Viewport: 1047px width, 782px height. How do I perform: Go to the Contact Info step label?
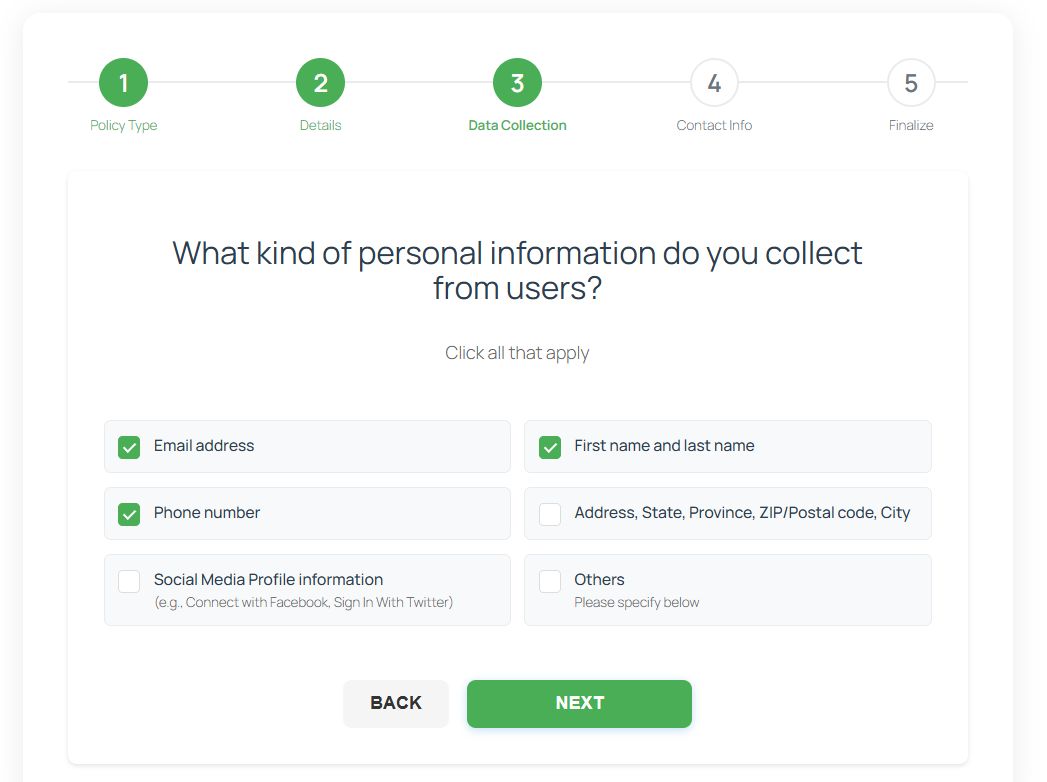click(x=714, y=125)
